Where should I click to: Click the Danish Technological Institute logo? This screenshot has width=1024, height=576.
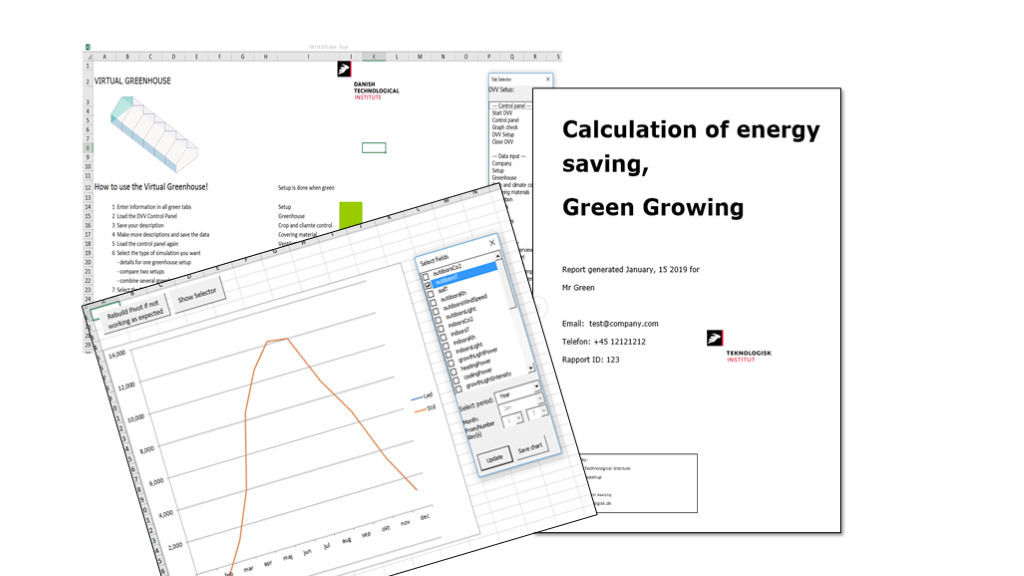coord(344,70)
